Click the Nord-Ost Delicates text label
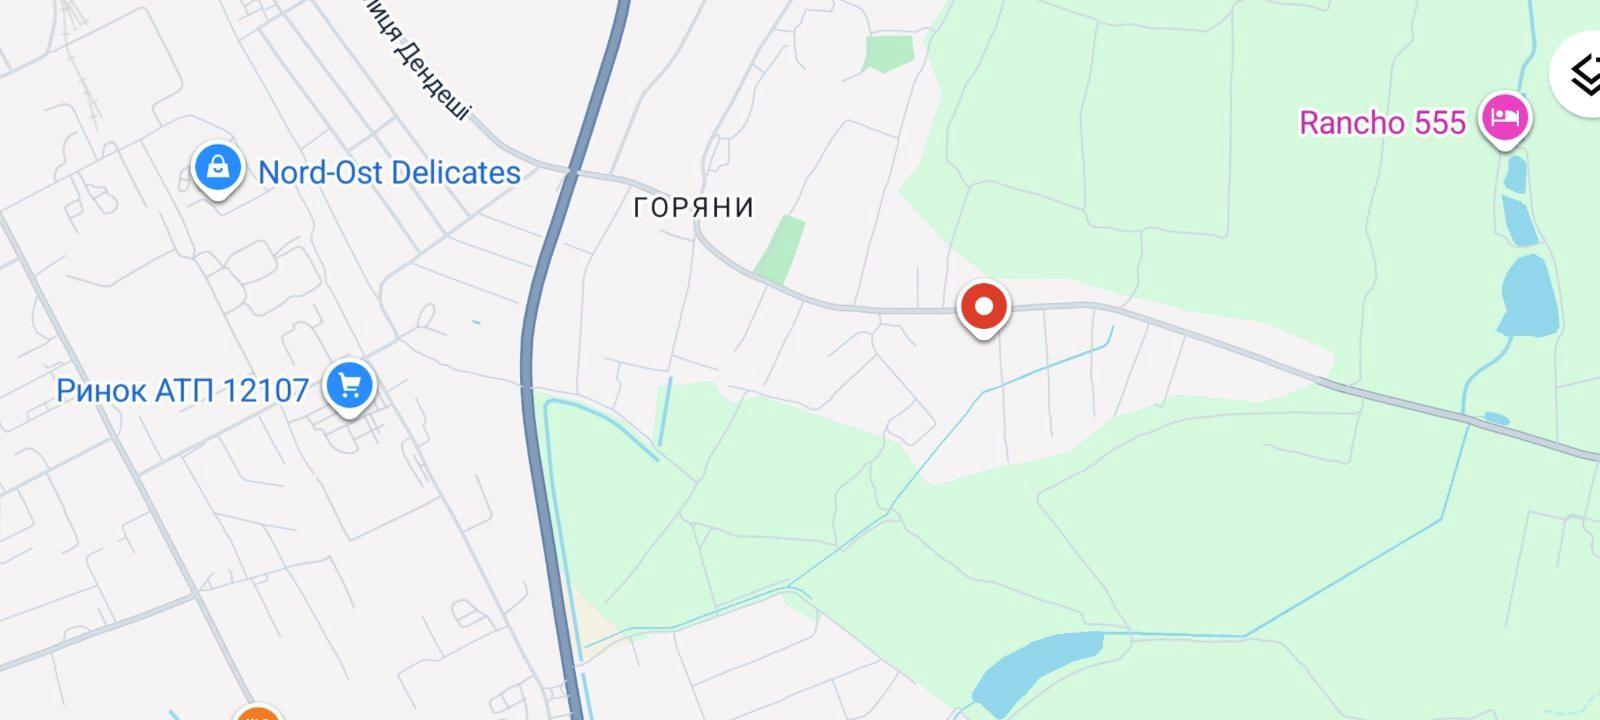The image size is (1600, 720). pos(389,172)
